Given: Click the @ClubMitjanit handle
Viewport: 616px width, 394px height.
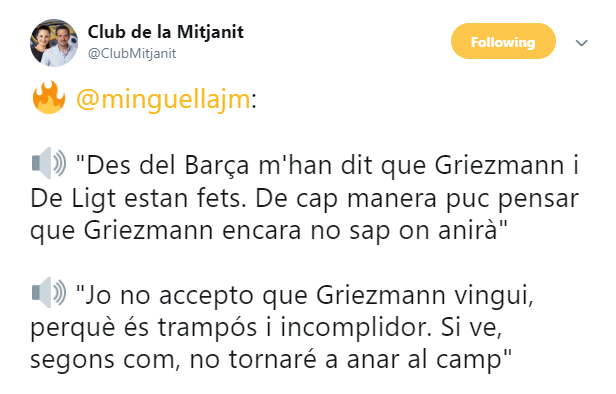Looking at the screenshot, I should [132, 53].
